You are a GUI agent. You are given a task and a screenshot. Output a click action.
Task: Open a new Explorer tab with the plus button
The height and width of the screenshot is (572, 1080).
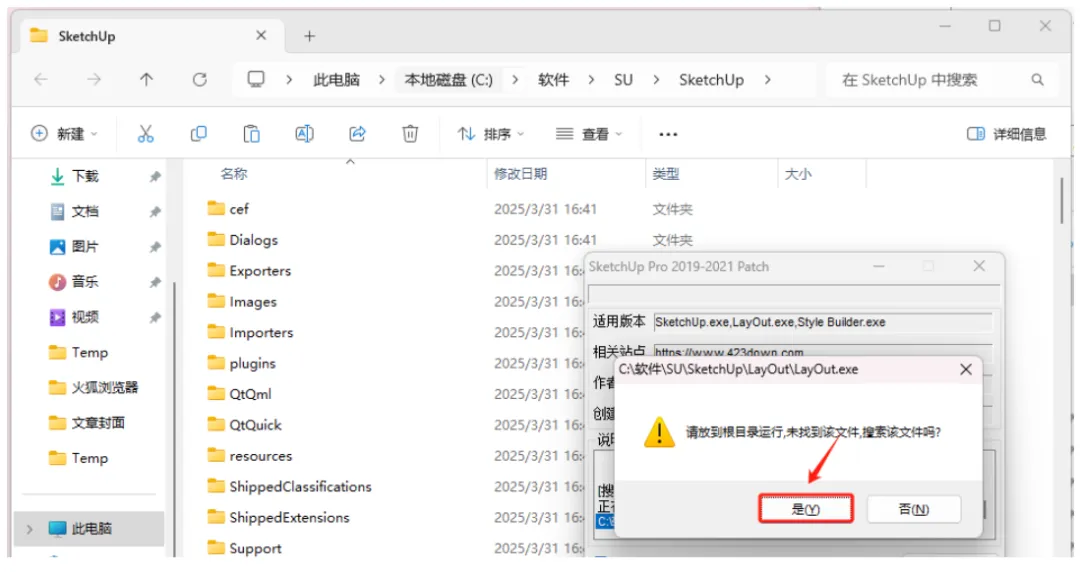309,36
